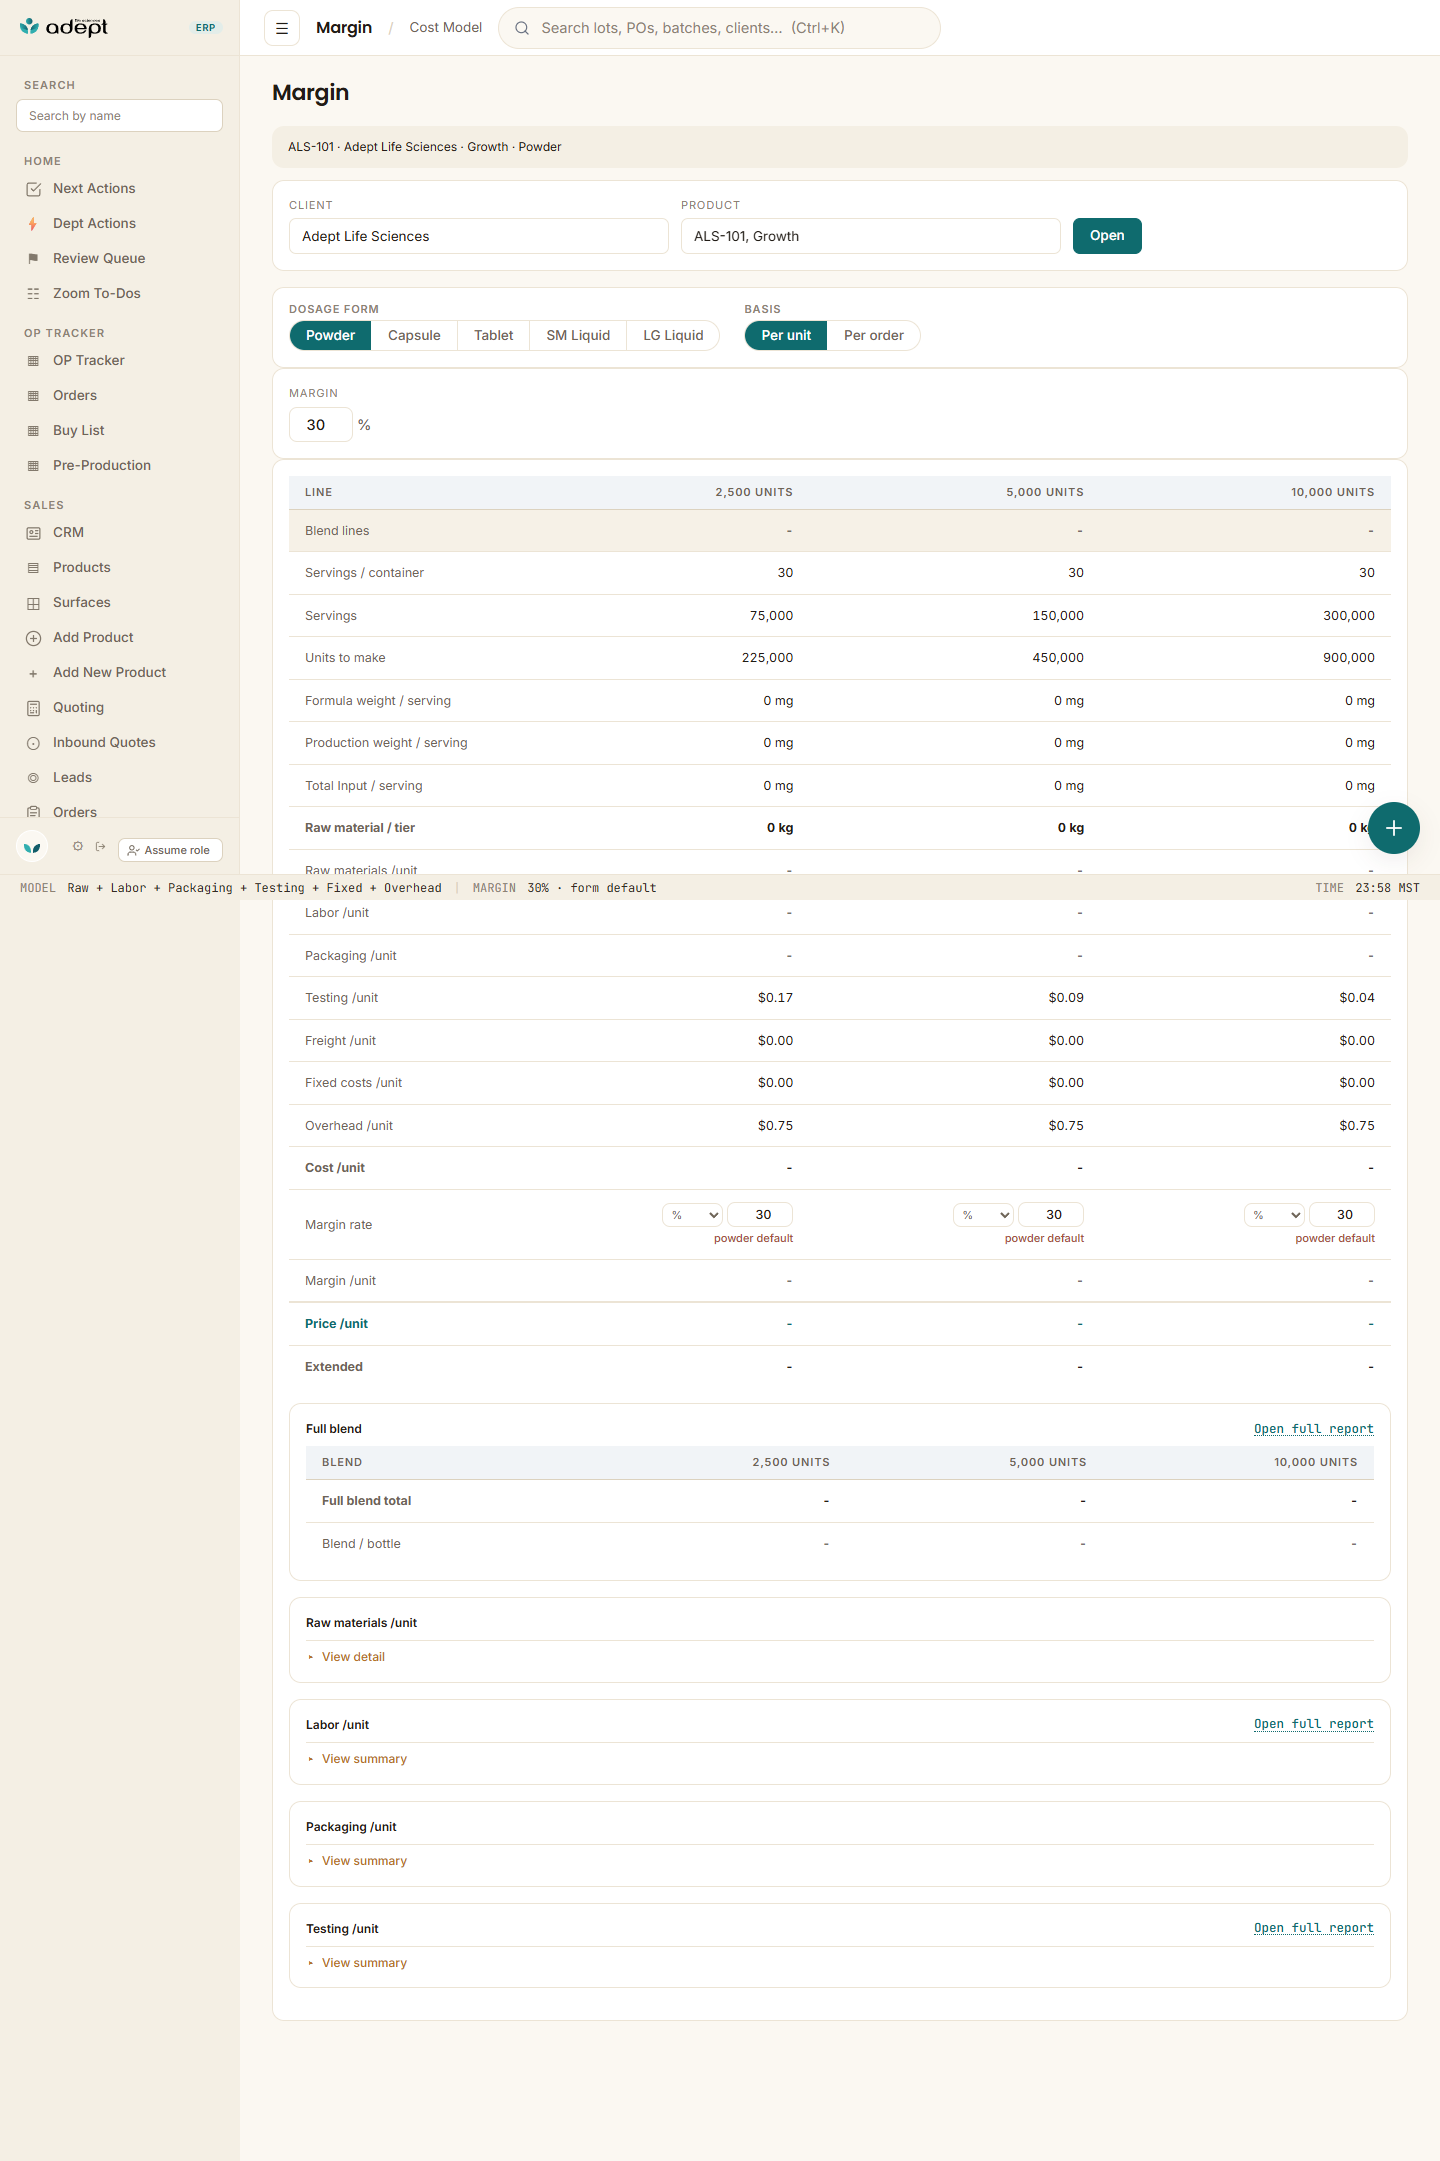Screen dimensions: 1440x2161
Task: Open full report for Labor /unit
Action: click(1314, 1724)
